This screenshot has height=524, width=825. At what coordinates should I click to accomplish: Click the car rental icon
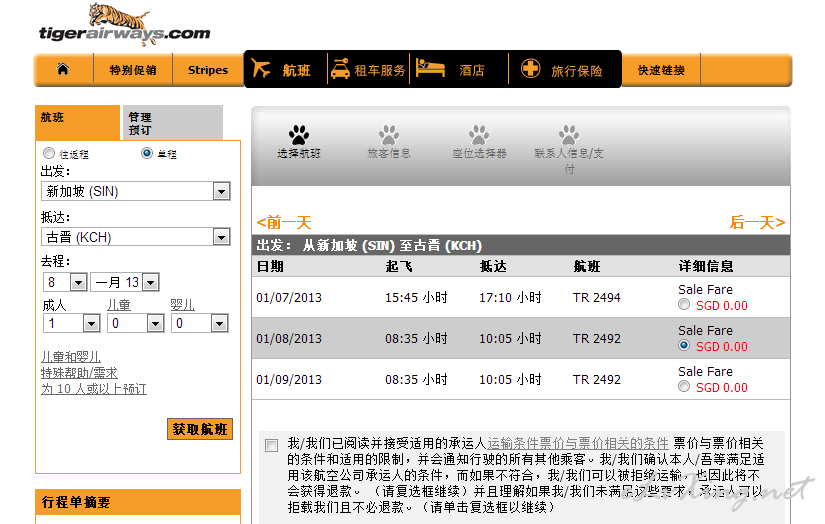coord(340,69)
